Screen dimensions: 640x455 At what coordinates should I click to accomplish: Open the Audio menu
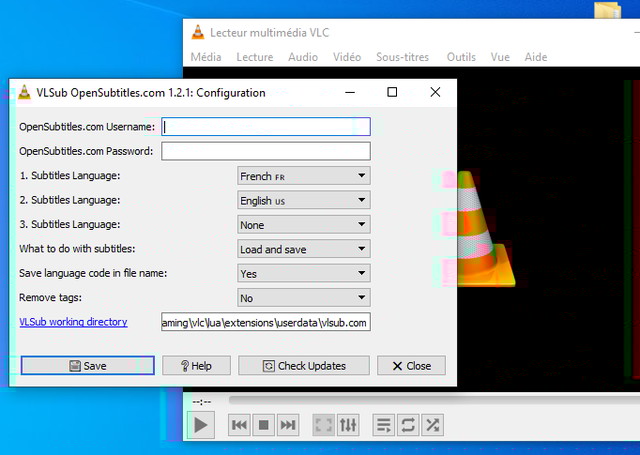pos(303,57)
